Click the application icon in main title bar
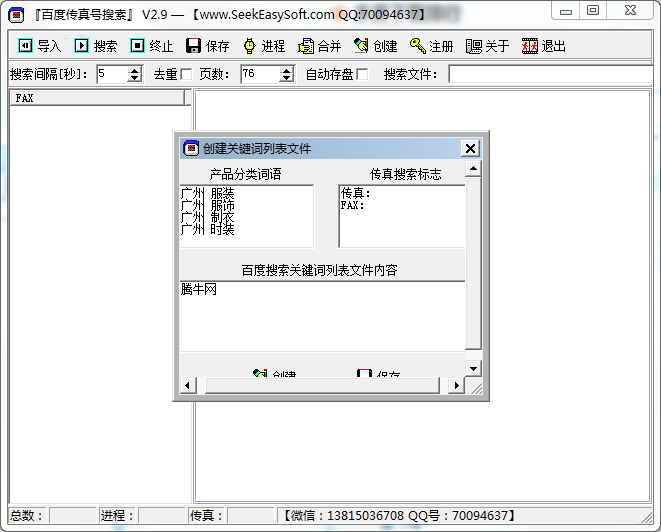This screenshot has height=532, width=661. pyautogui.click(x=16, y=15)
